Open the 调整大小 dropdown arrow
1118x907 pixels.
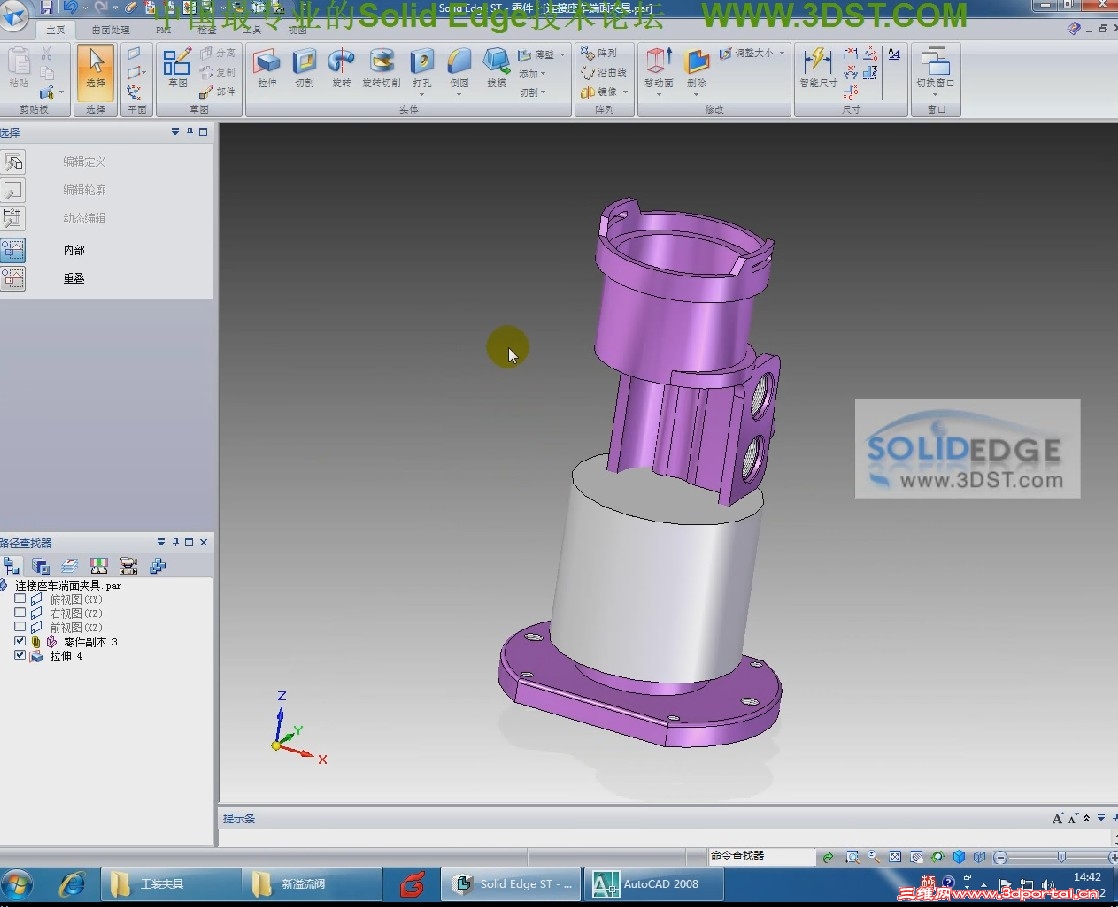[781, 53]
